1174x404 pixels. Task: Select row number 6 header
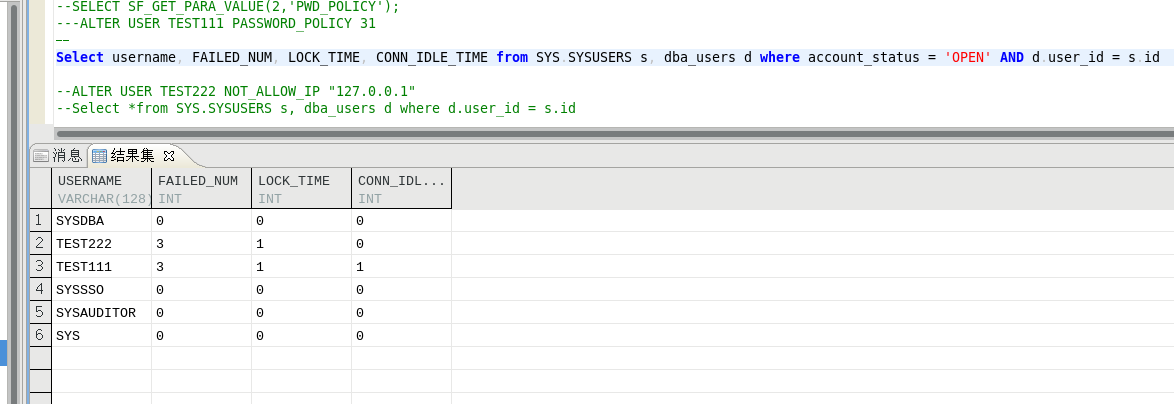coord(39,336)
